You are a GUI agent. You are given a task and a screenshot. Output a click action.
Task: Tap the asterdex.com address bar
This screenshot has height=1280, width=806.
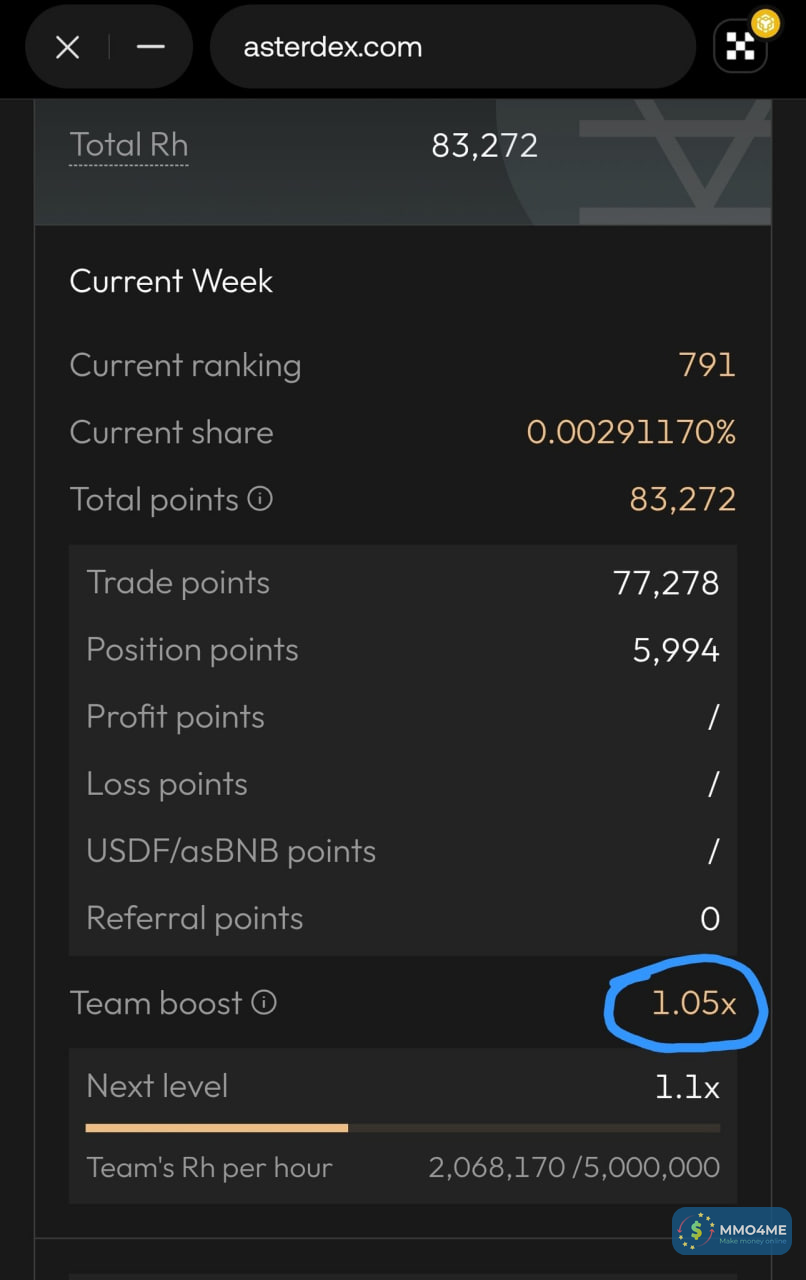point(452,47)
